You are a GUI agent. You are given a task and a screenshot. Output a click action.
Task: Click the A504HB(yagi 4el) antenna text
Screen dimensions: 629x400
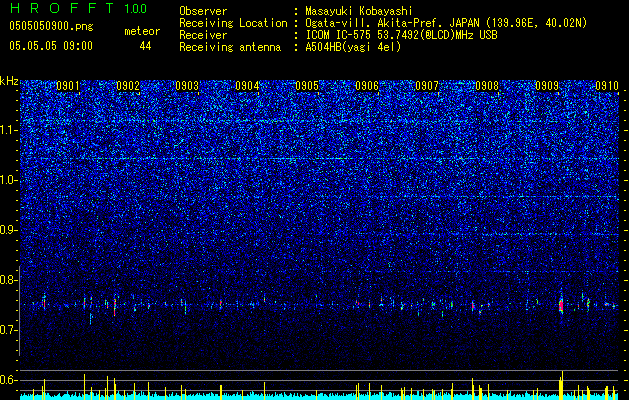point(353,47)
